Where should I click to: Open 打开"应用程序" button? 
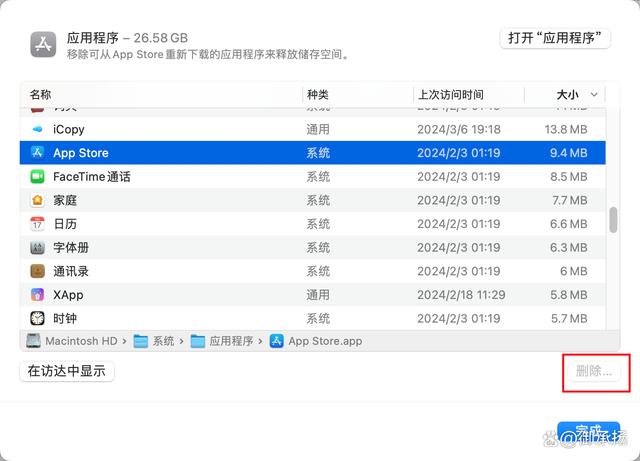pos(555,38)
